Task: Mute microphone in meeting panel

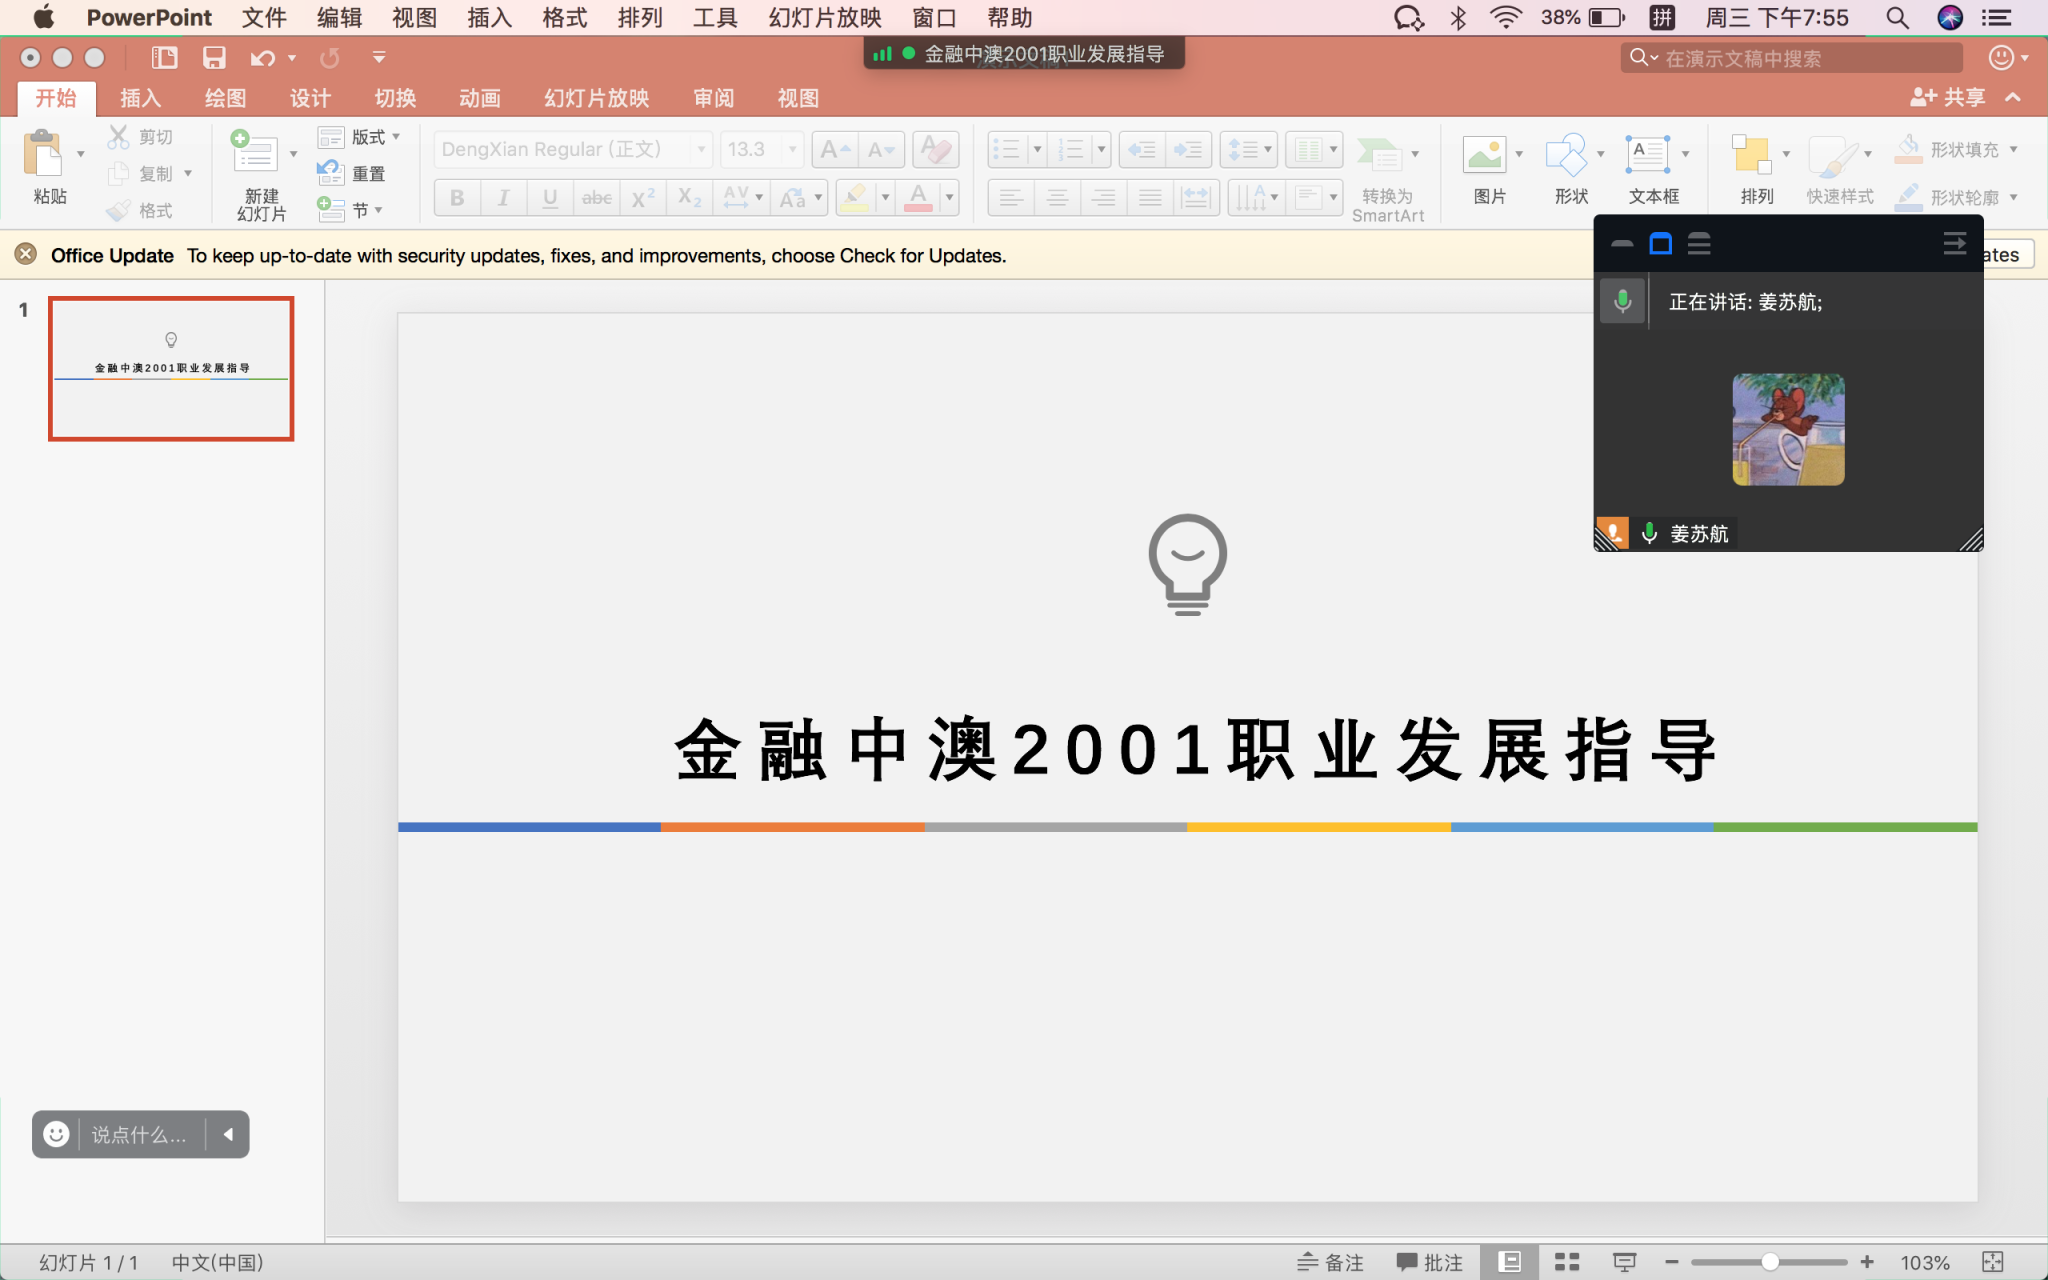Action: click(x=1623, y=301)
